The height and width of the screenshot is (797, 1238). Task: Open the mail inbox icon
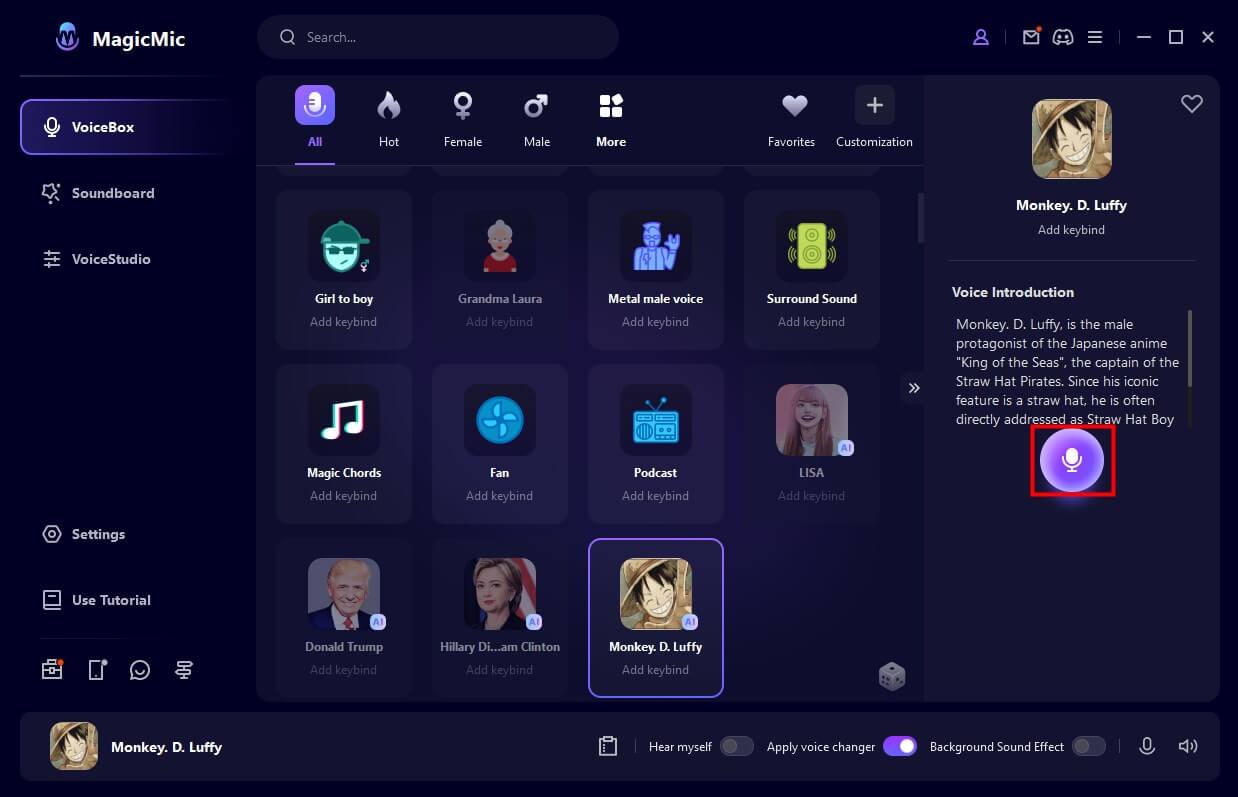1031,37
